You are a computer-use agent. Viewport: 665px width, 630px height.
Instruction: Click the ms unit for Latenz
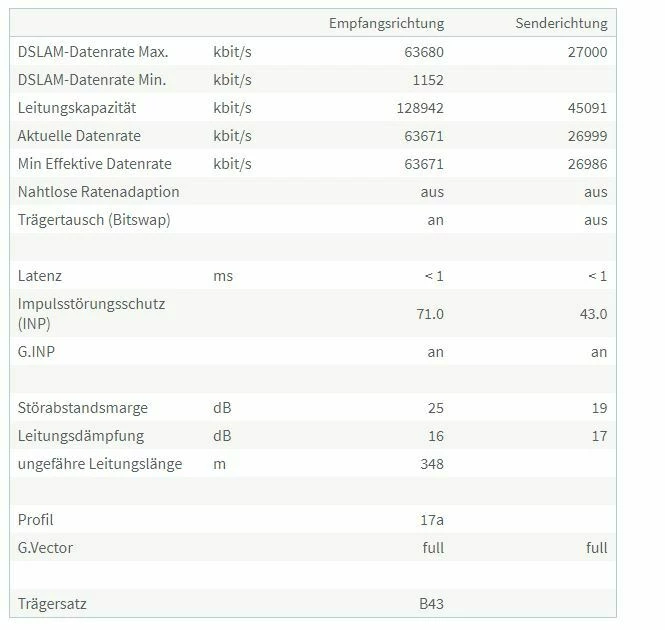pos(223,276)
